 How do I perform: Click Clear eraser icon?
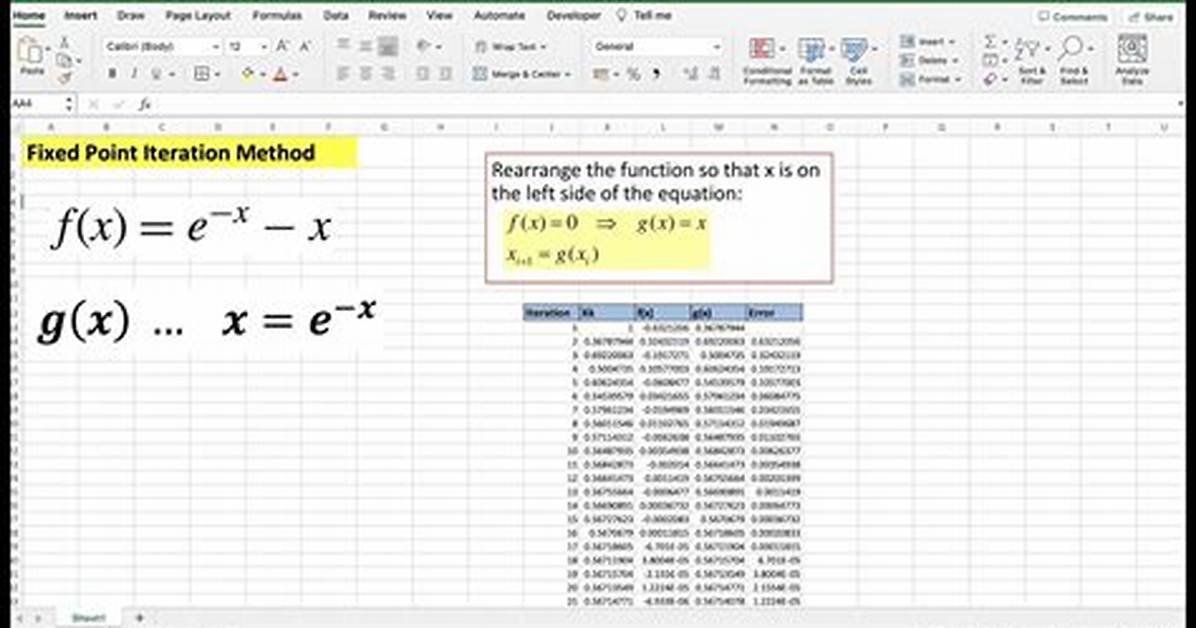[990, 79]
